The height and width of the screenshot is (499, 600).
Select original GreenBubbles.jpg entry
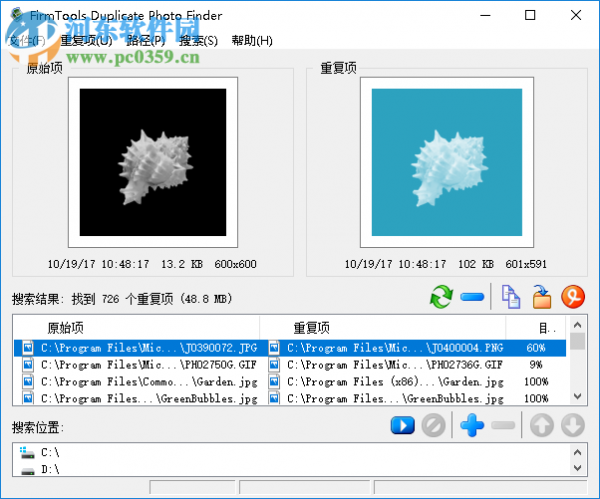click(149, 398)
